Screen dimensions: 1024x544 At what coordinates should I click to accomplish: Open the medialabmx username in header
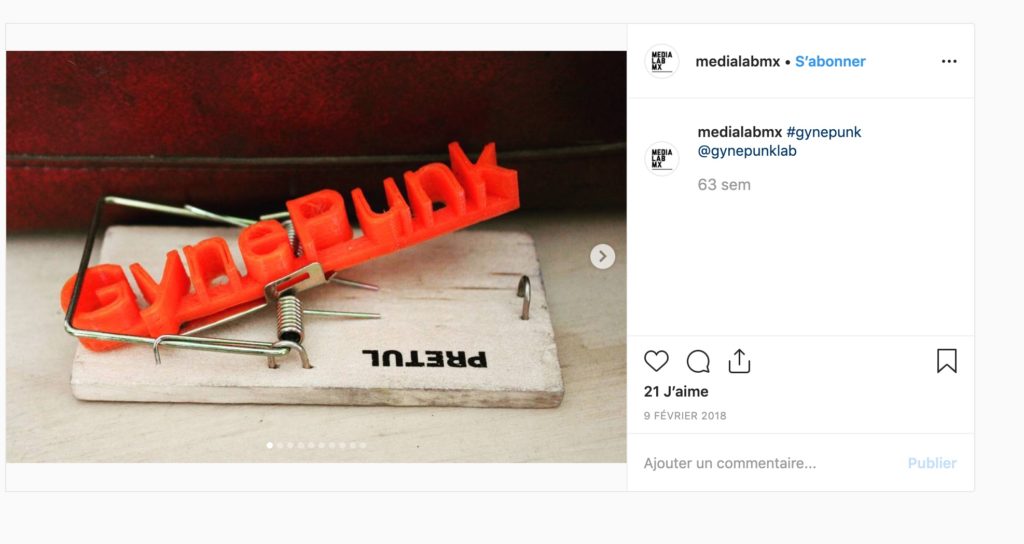pyautogui.click(x=737, y=61)
